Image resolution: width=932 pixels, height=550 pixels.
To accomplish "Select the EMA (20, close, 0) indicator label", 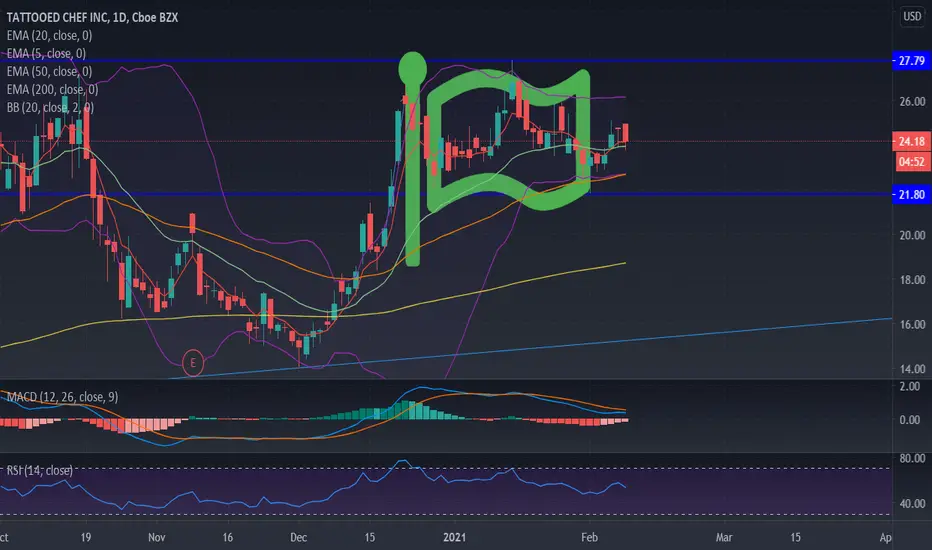I will [x=49, y=36].
